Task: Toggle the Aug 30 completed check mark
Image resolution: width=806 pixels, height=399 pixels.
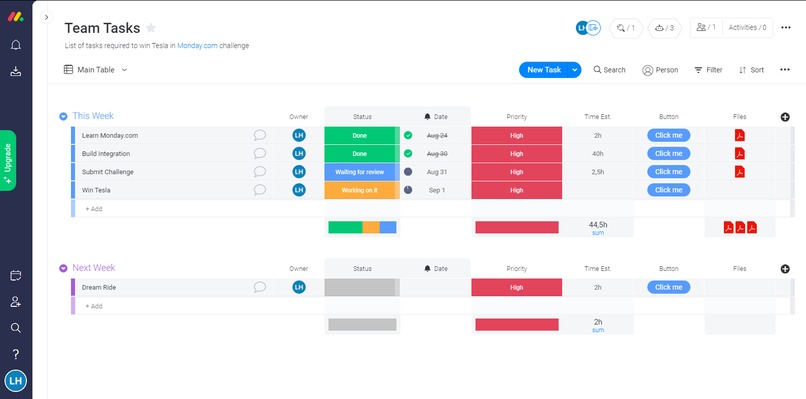Action: pyautogui.click(x=408, y=153)
